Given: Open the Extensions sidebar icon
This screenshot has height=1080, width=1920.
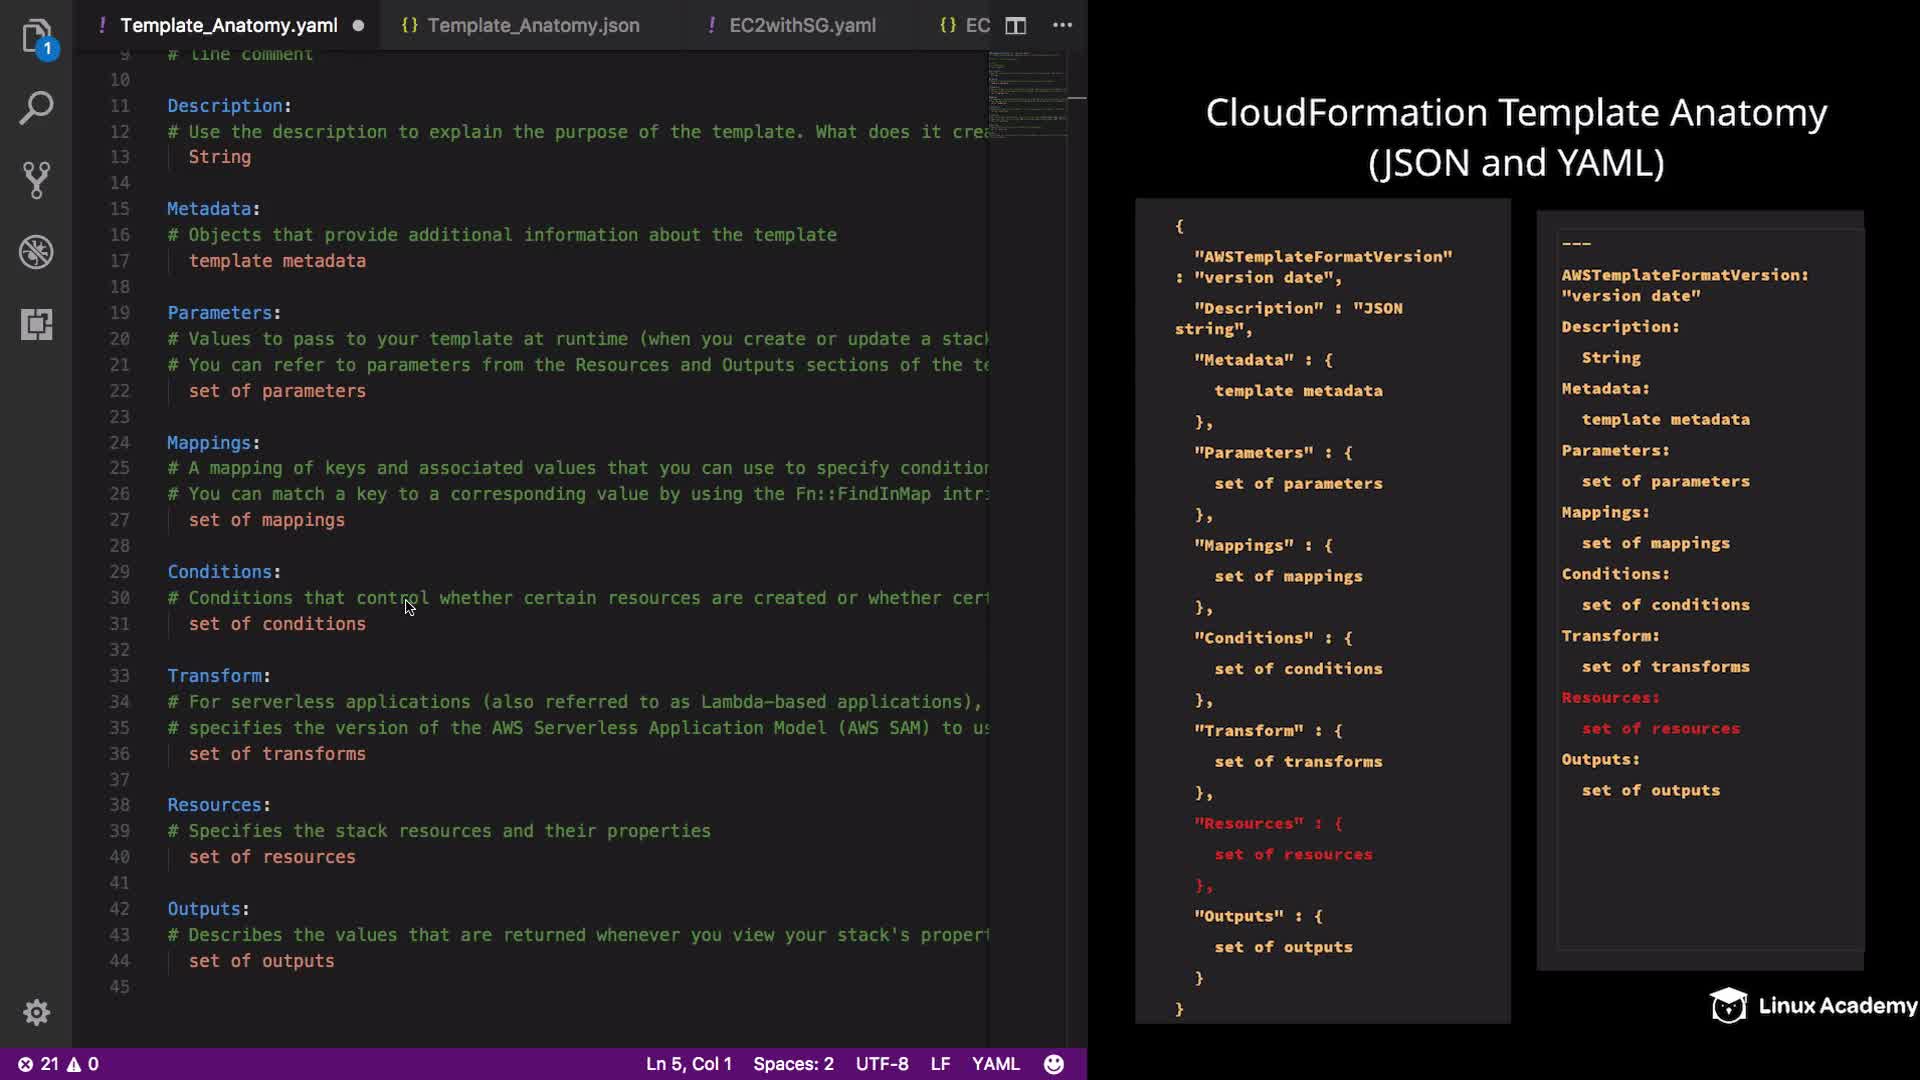Looking at the screenshot, I should [36, 324].
